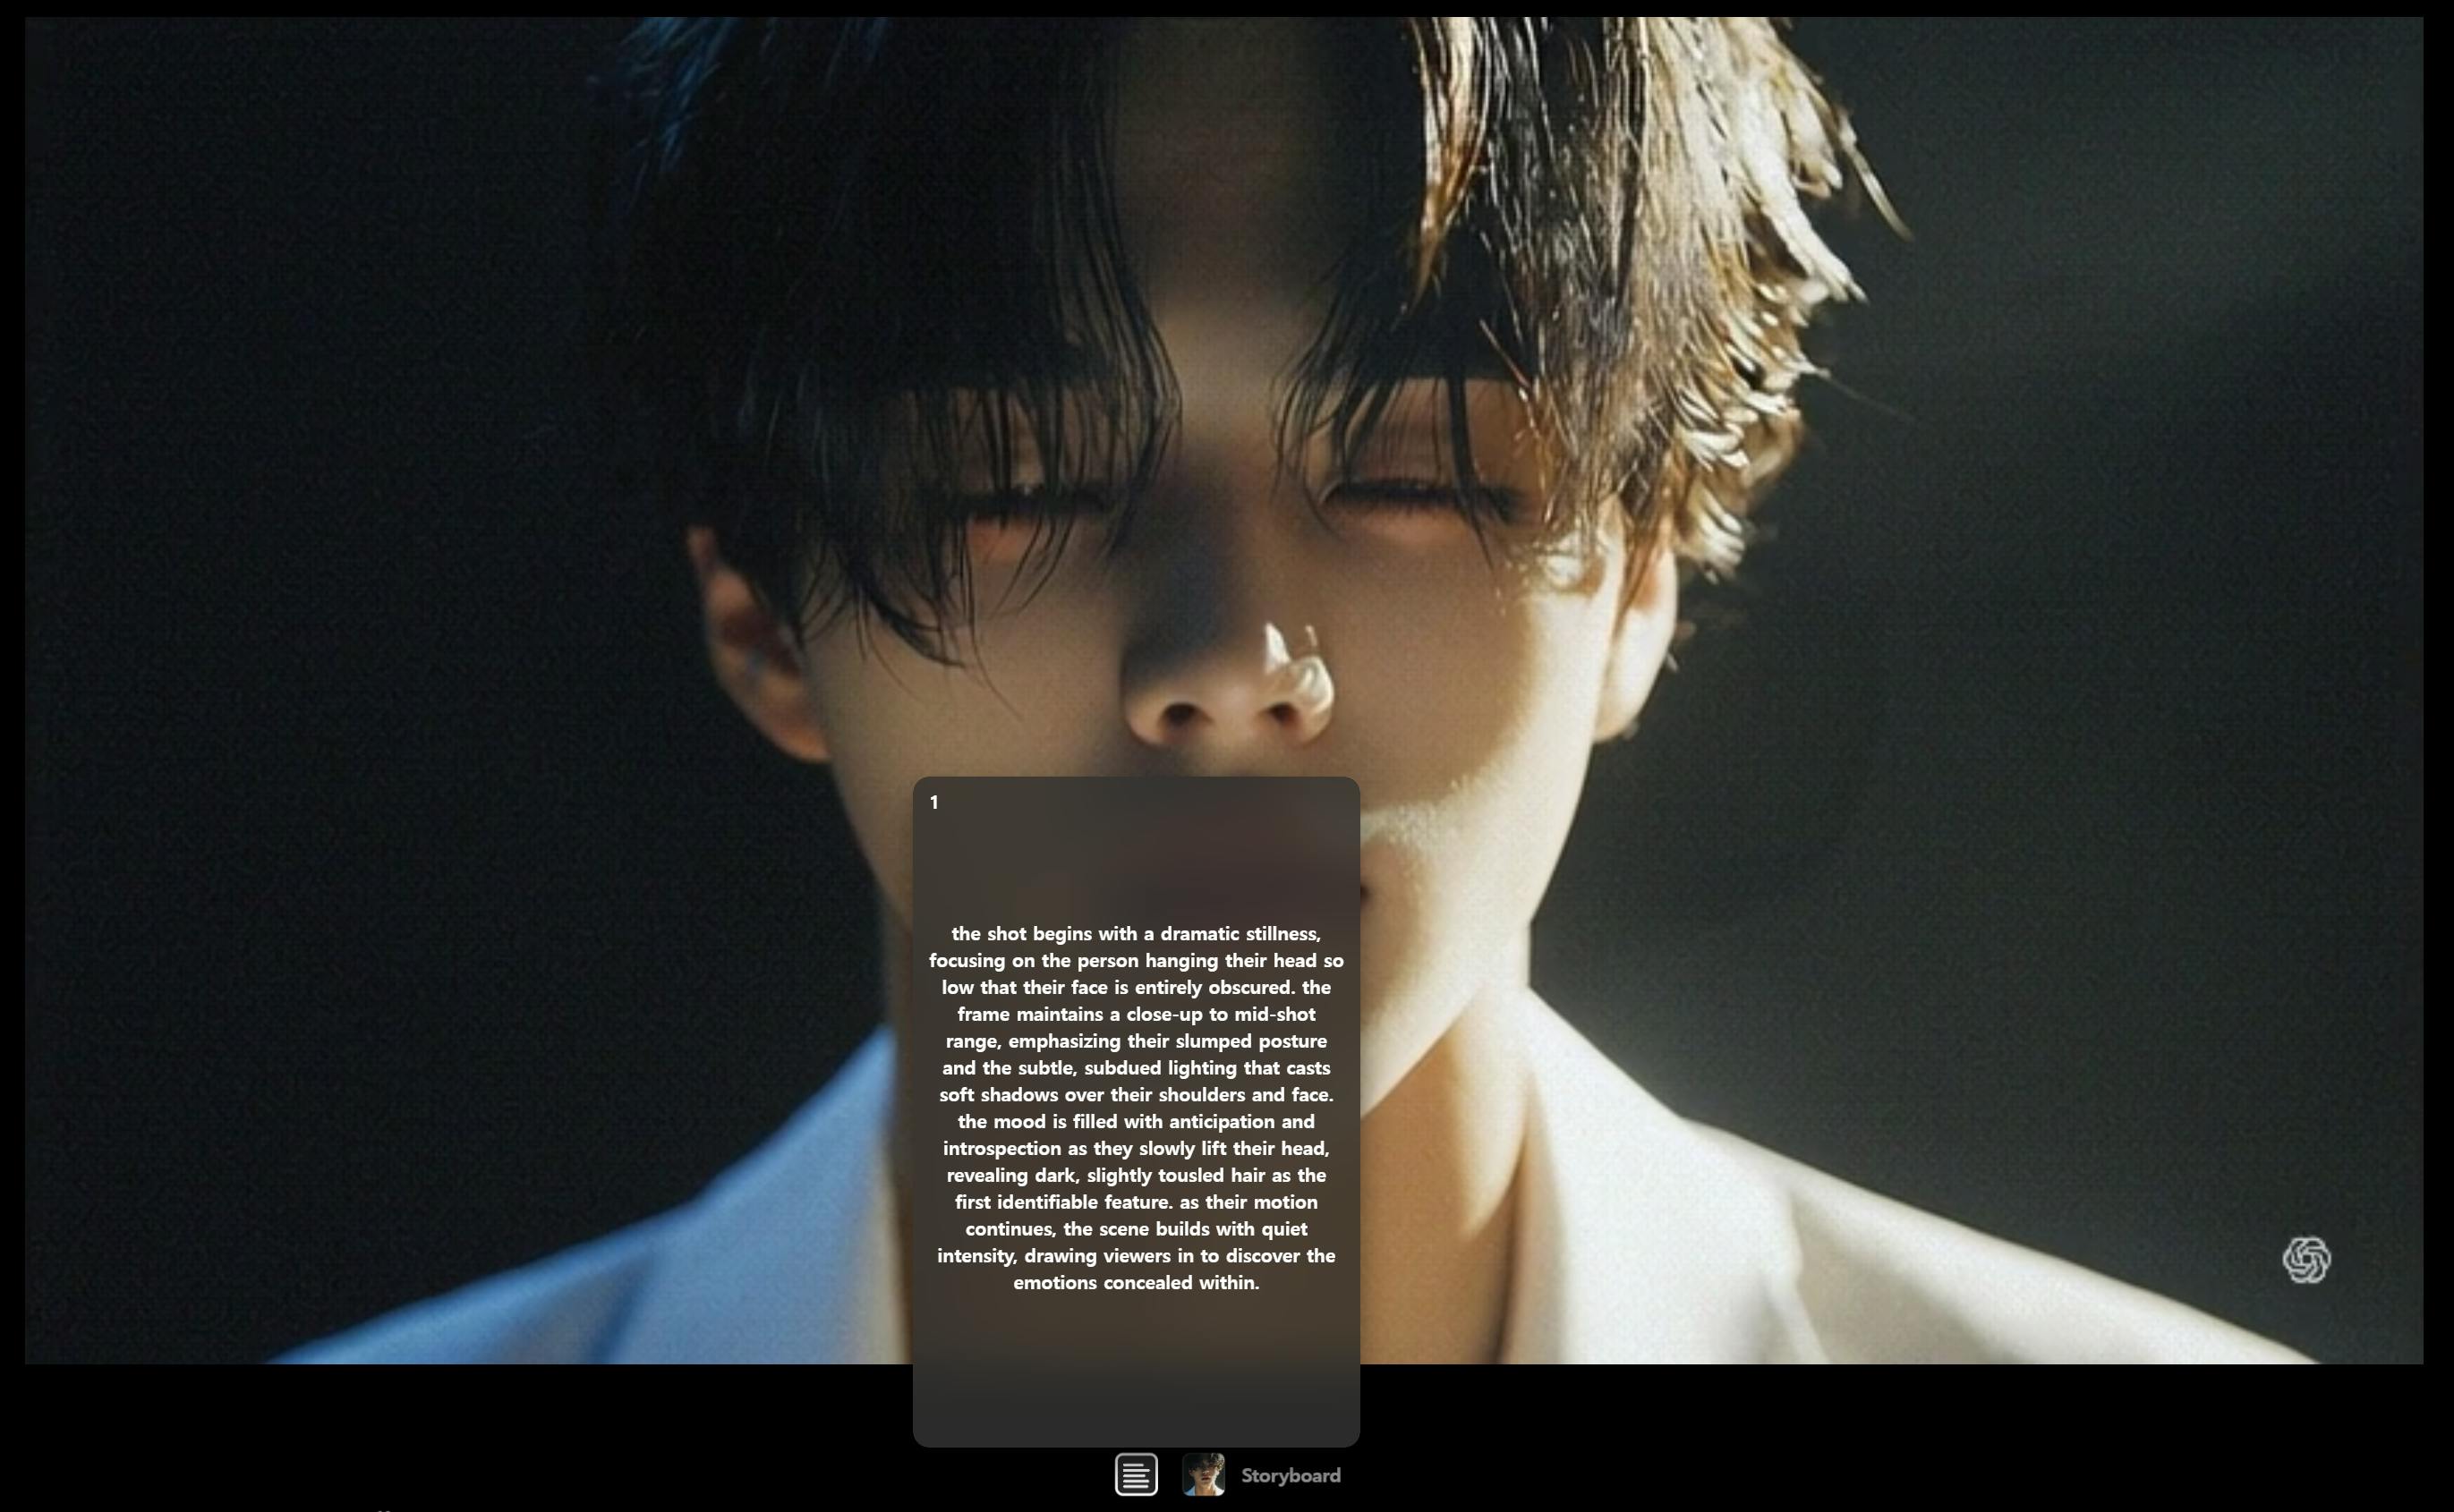Click the text caption lines icon
The image size is (2454, 1512).
click(1136, 1475)
